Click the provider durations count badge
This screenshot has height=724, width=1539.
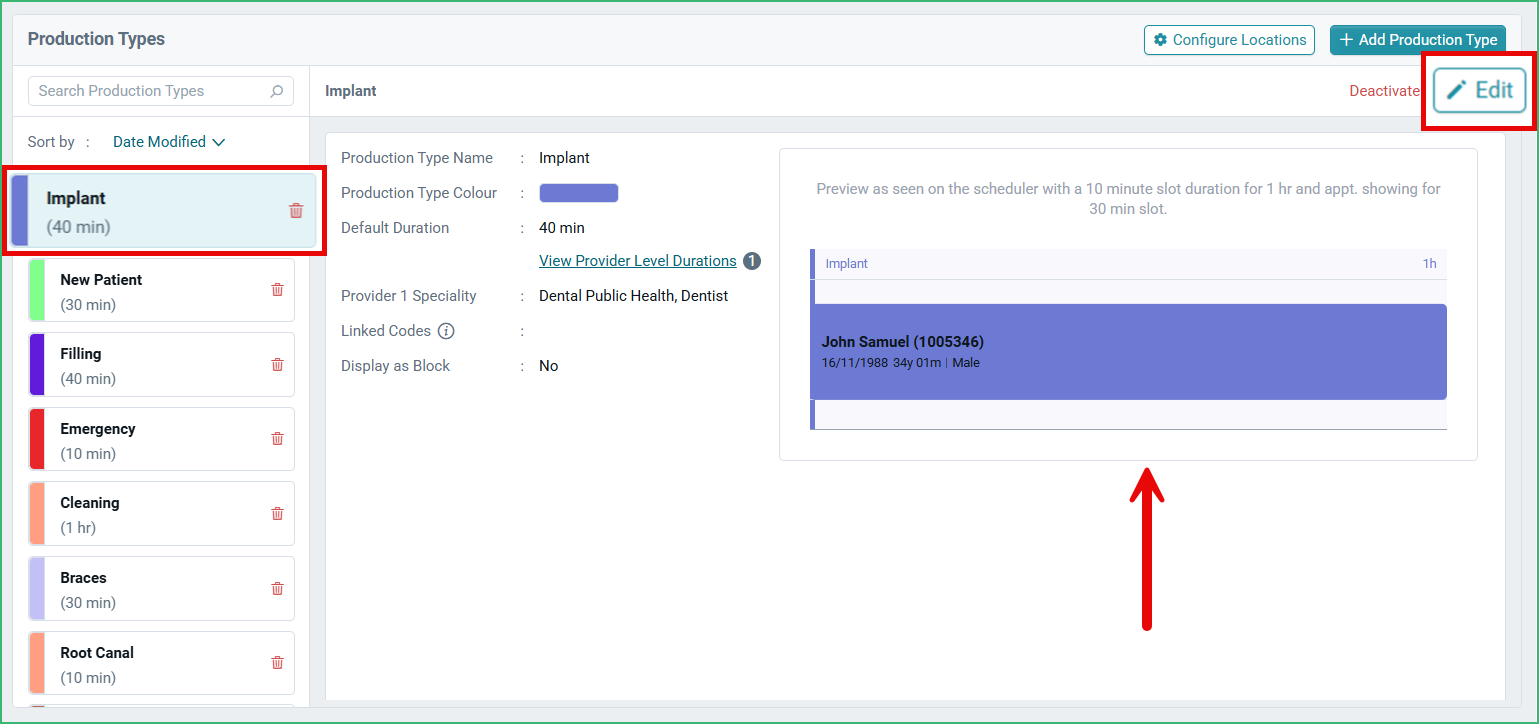pos(752,261)
